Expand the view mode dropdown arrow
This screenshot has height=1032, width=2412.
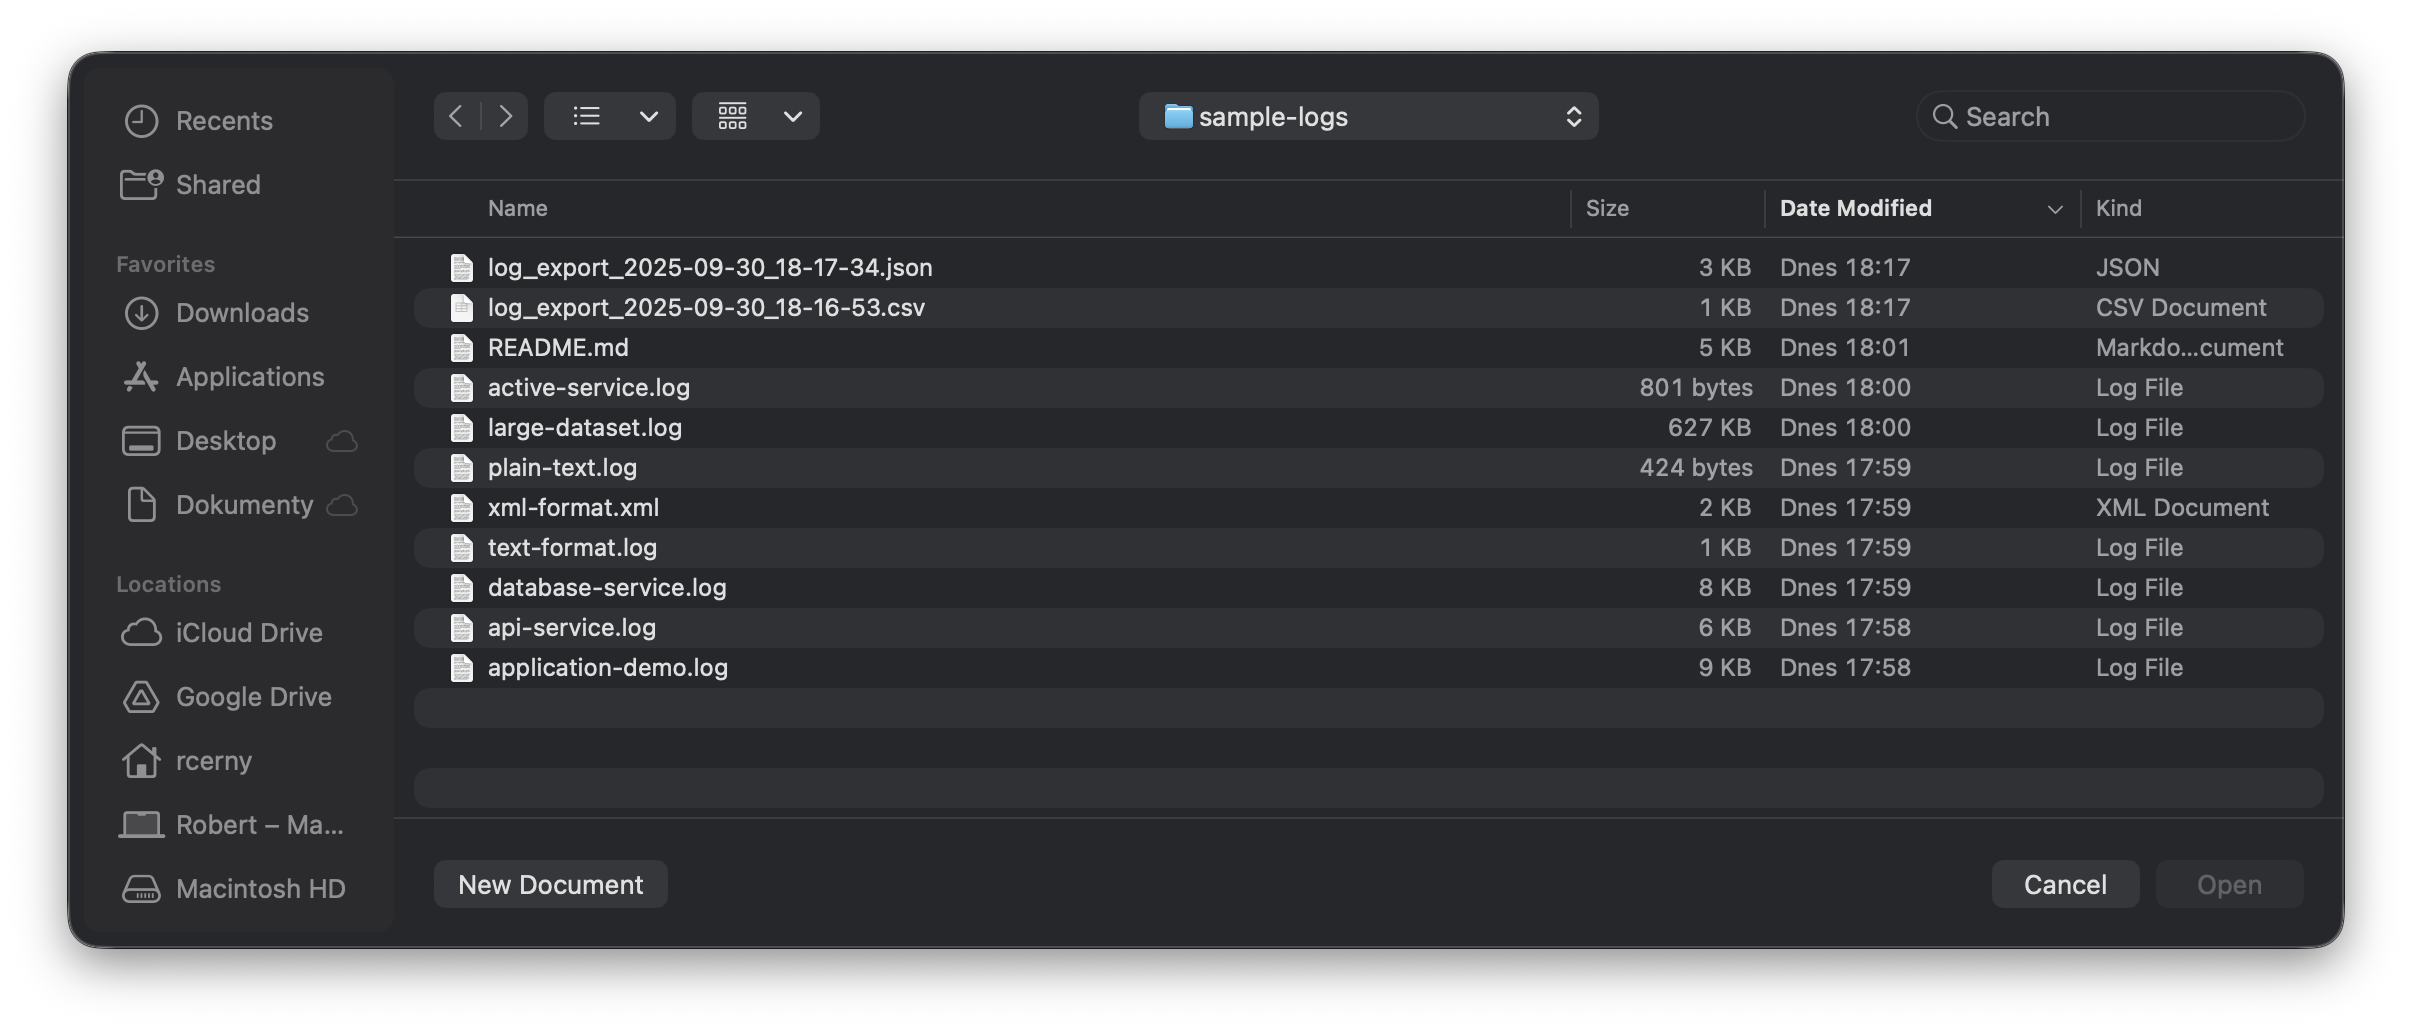[x=649, y=116]
